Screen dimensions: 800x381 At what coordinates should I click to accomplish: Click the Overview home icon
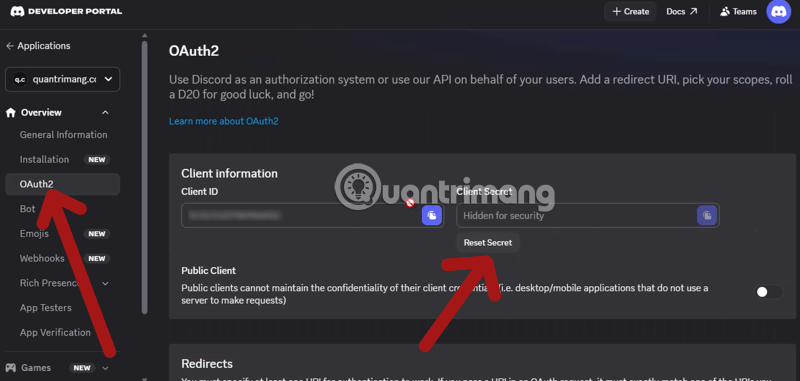11,113
